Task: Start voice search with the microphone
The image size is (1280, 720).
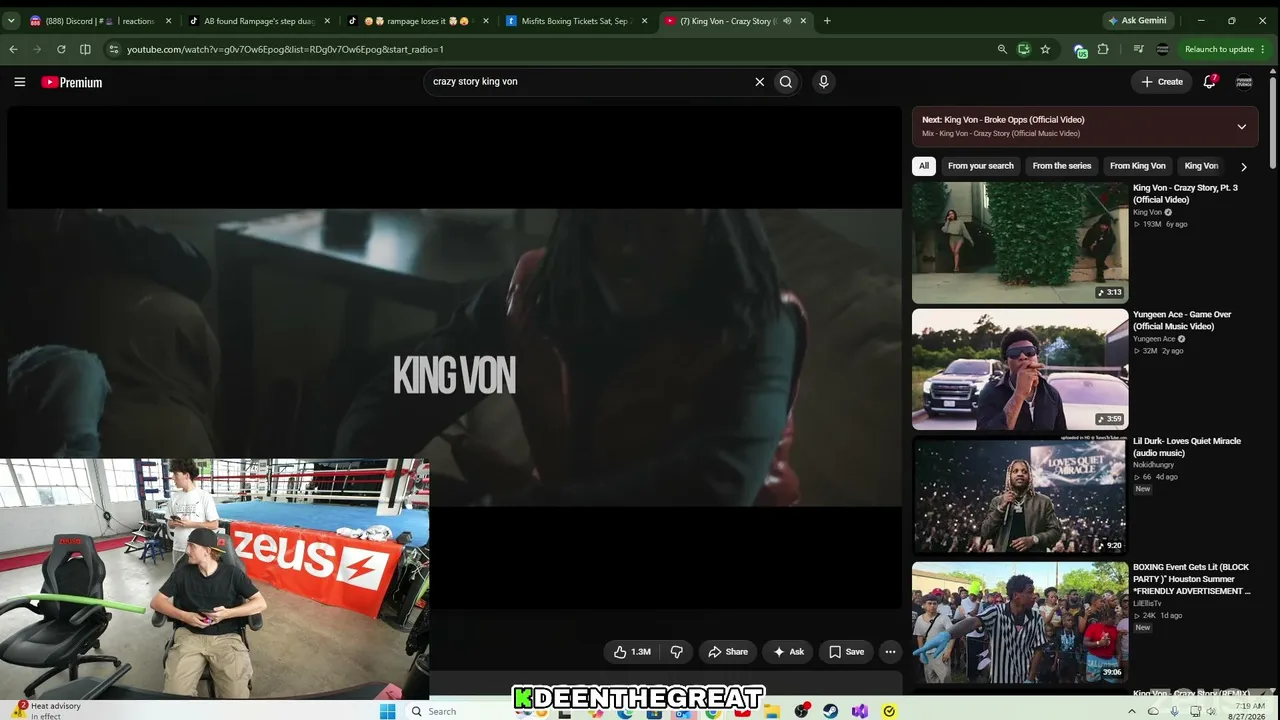Action: click(823, 82)
